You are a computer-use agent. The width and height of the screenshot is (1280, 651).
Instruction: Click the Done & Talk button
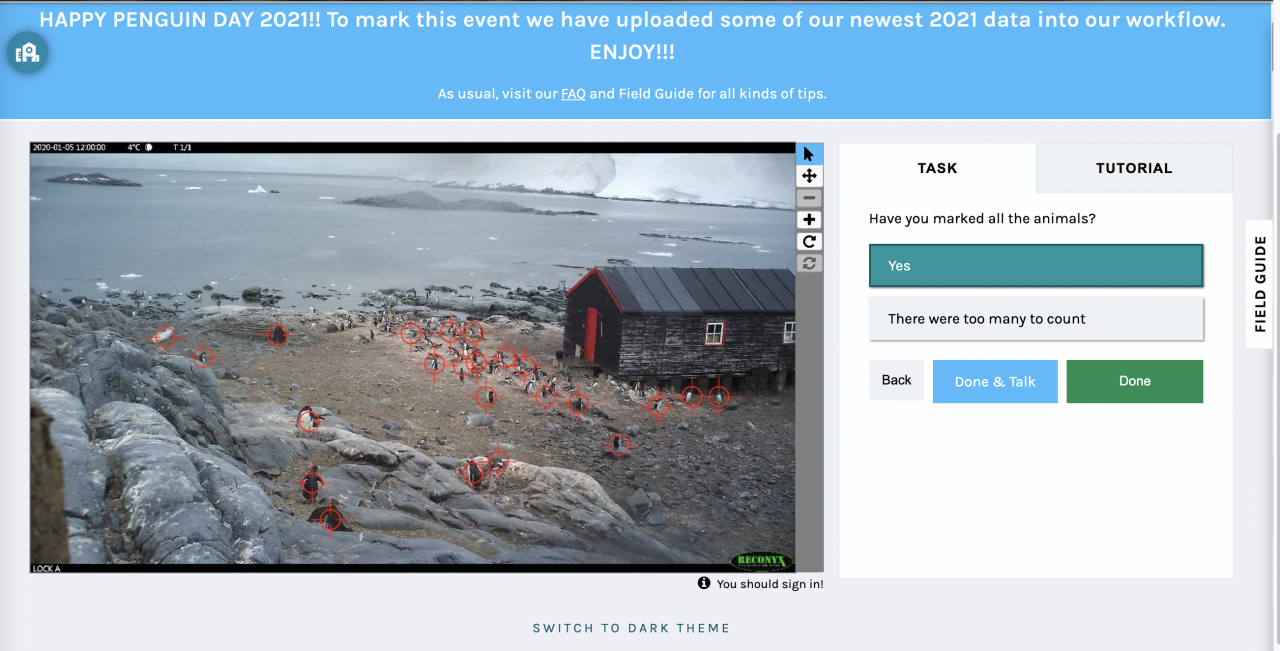click(x=995, y=381)
